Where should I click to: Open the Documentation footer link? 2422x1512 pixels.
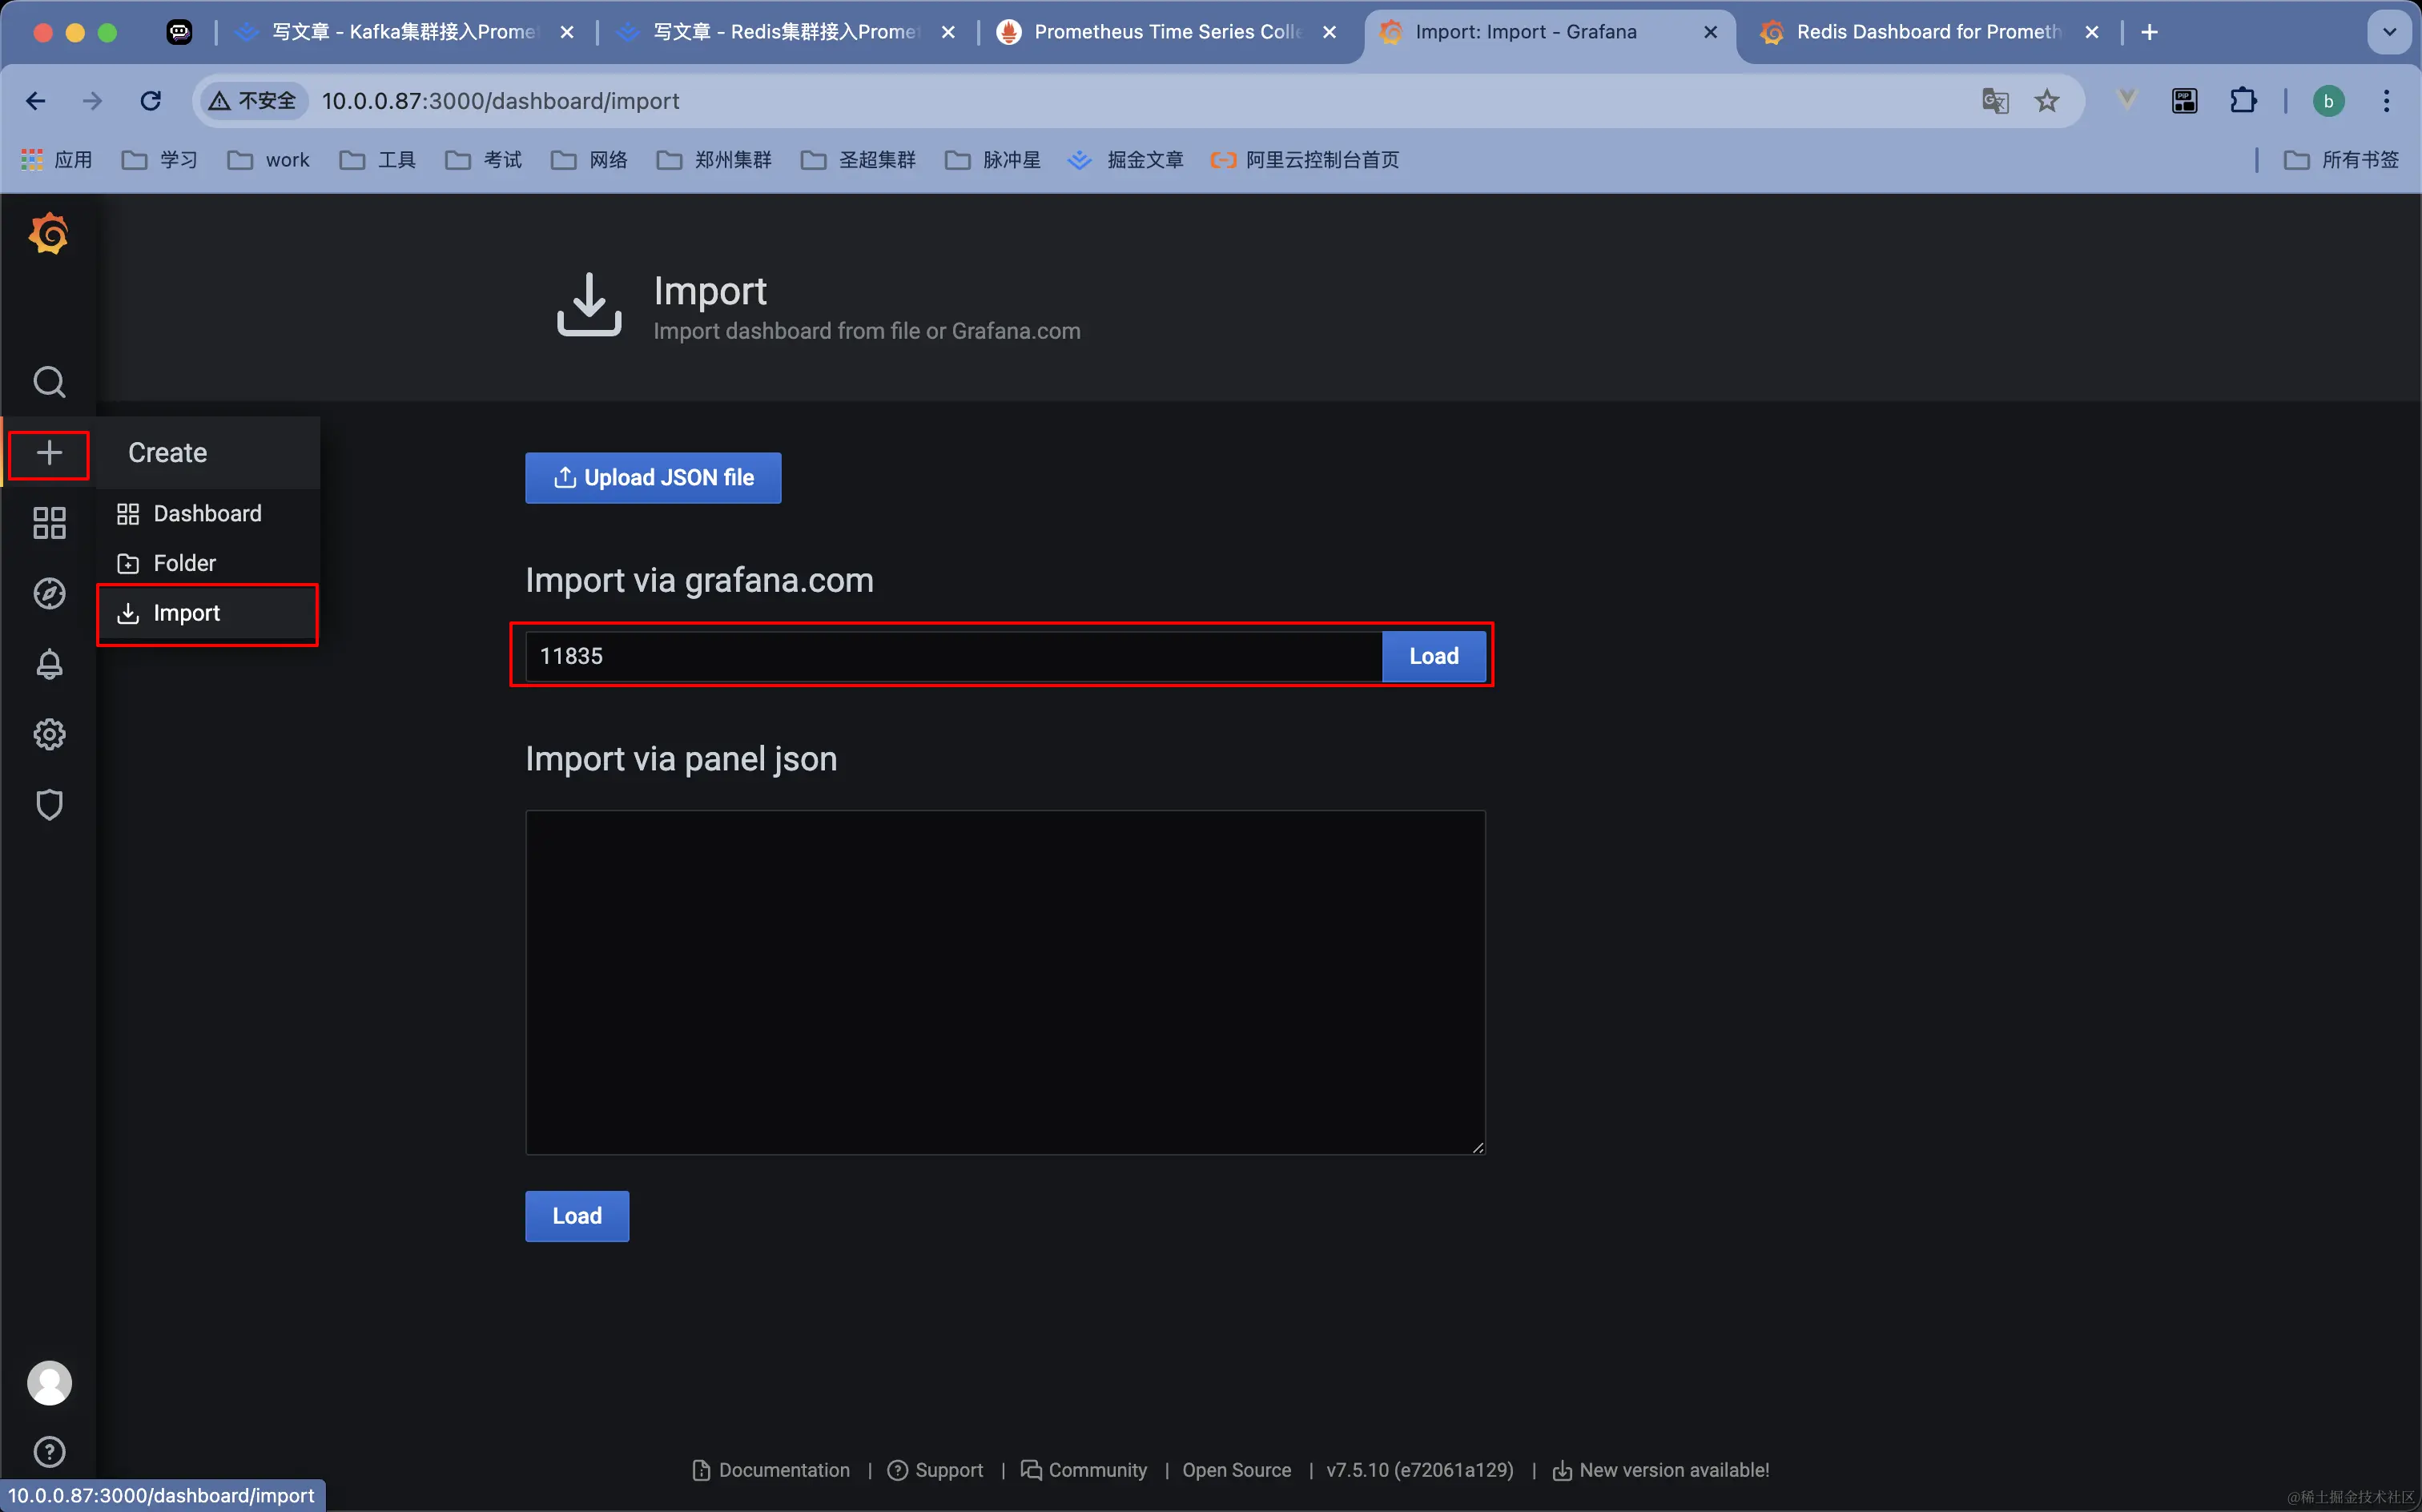[x=771, y=1470]
